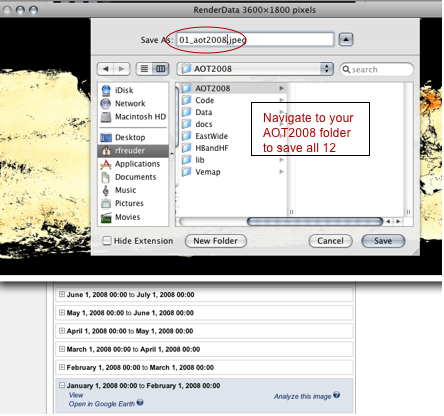Image resolution: width=444 pixels, height=416 pixels.
Task: Click the search field in the dialog
Action: point(377,69)
